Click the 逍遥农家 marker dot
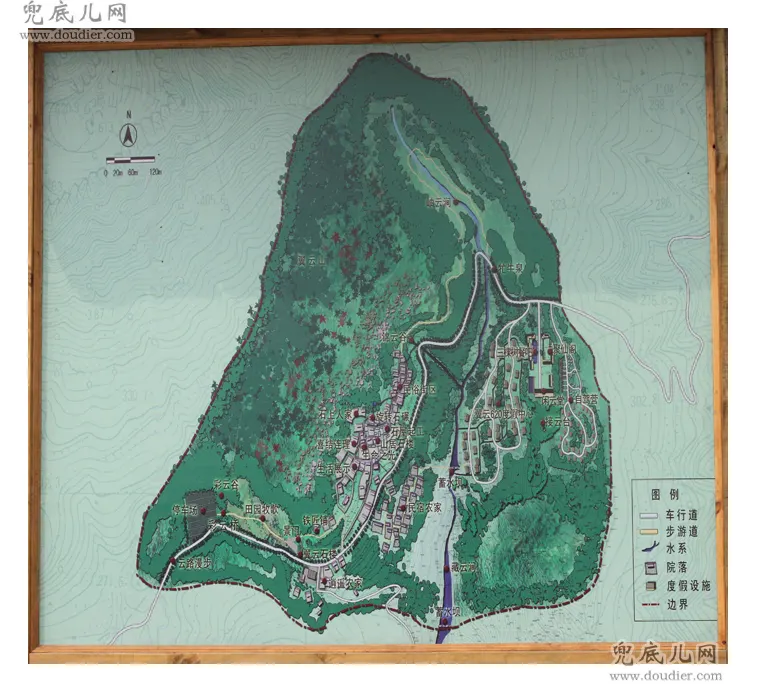This screenshot has width=757, height=693. pos(324,582)
